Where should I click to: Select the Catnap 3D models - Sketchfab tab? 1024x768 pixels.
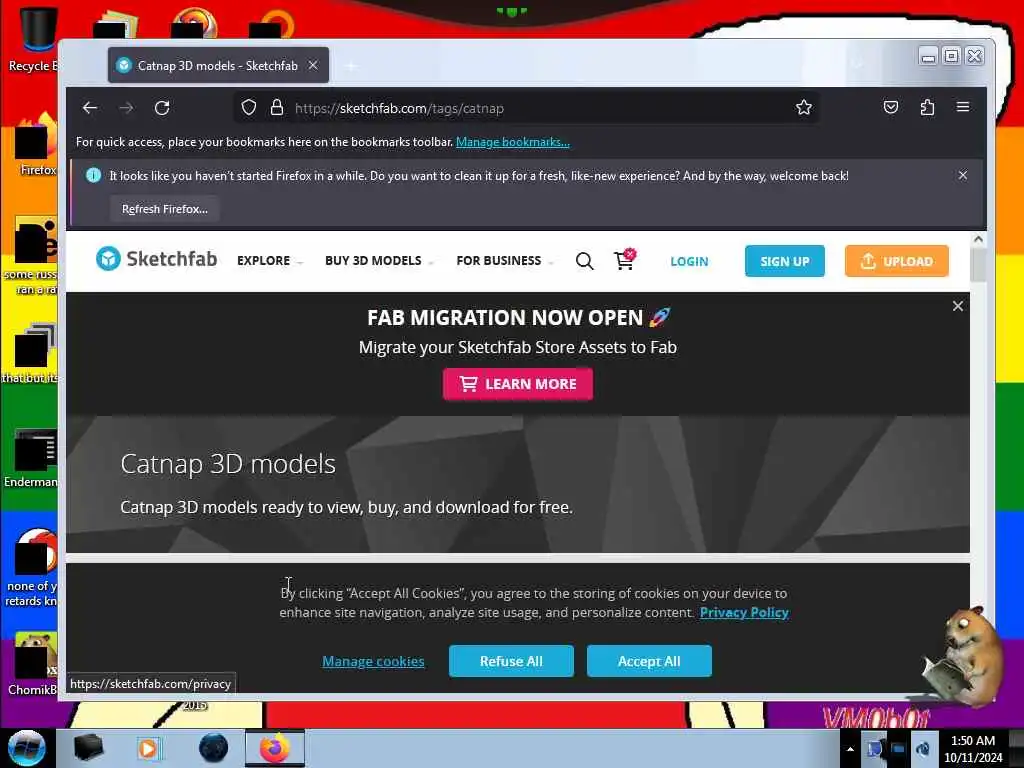point(218,65)
